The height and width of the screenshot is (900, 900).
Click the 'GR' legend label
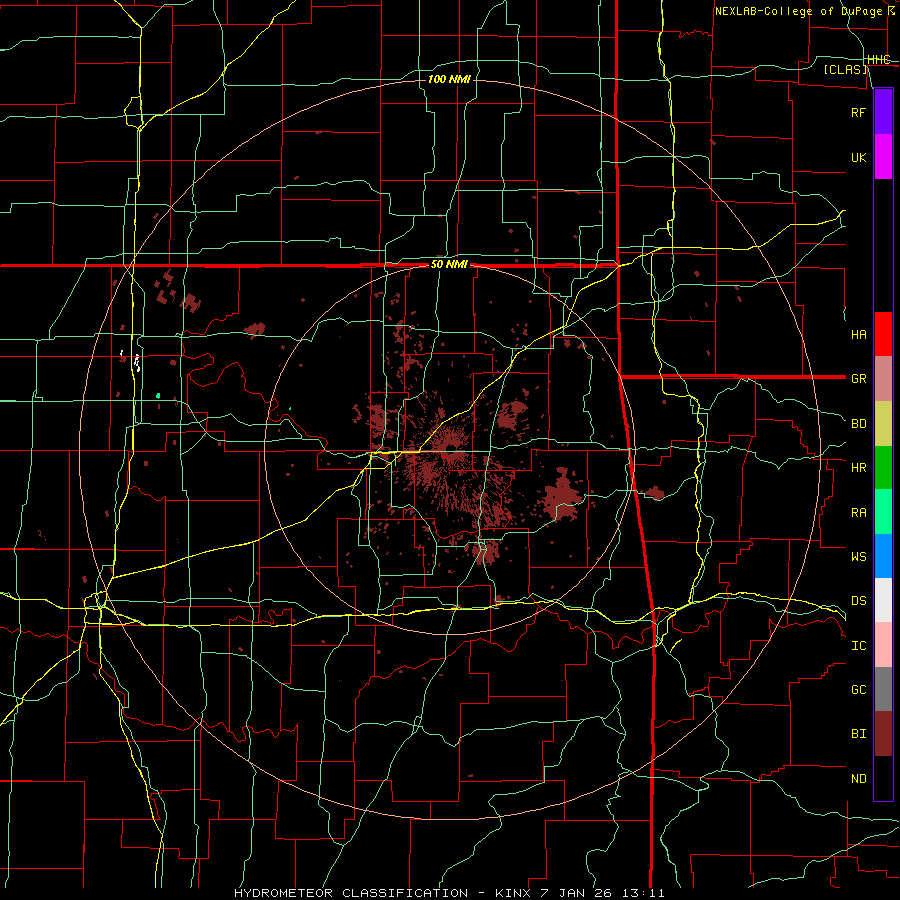click(858, 379)
